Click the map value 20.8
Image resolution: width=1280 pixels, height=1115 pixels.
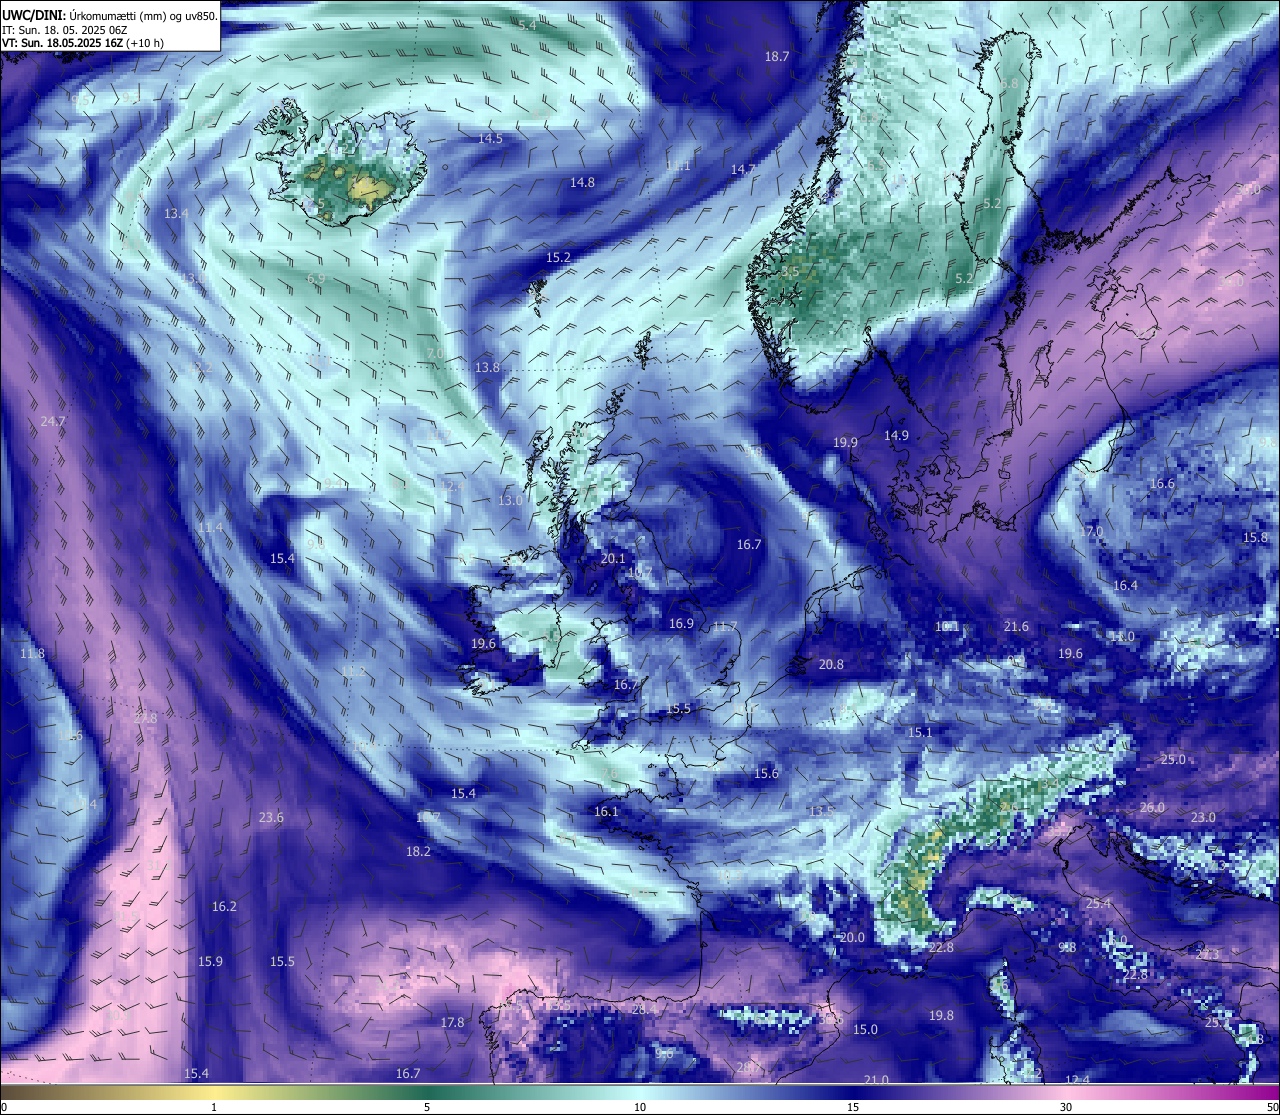pyautogui.click(x=831, y=665)
